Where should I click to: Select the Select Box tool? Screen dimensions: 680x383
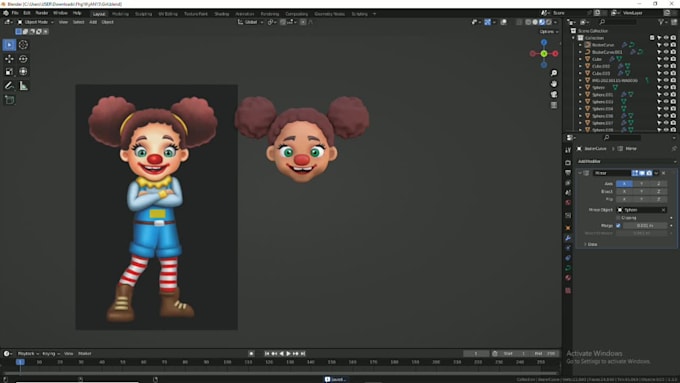pos(9,45)
